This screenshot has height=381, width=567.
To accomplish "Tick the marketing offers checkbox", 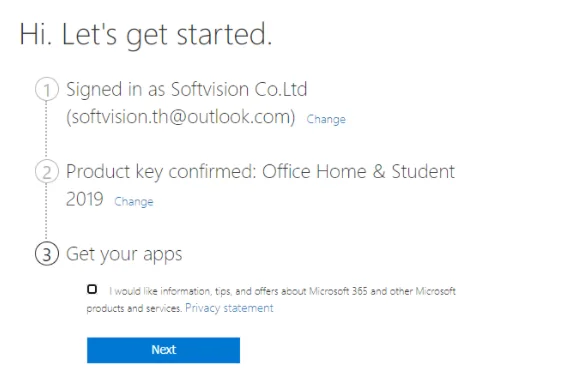I will 92,289.
